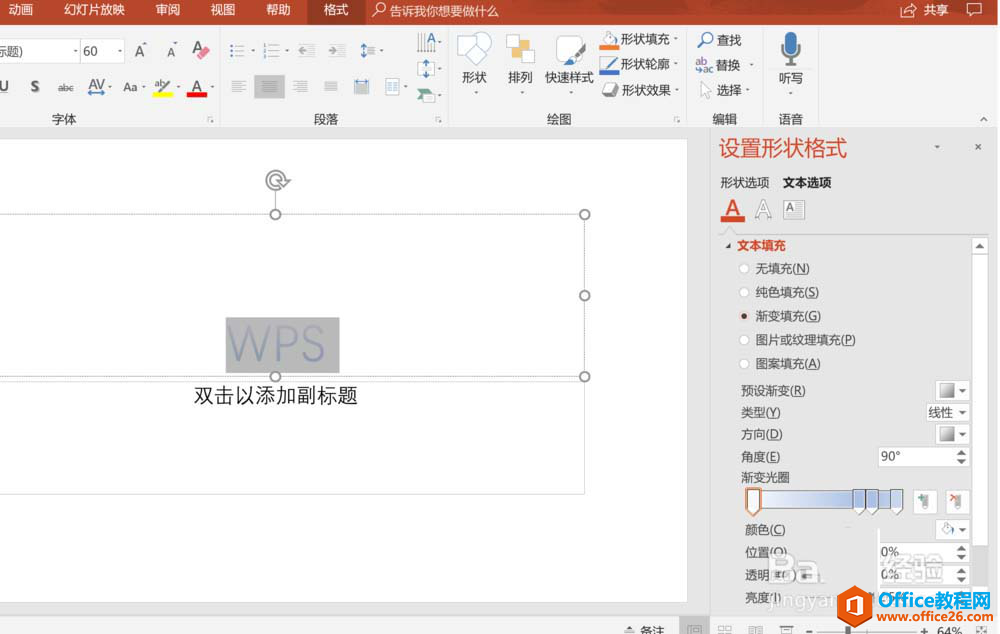
Task: Open the Text Effects tab icon
Action: tap(763, 209)
